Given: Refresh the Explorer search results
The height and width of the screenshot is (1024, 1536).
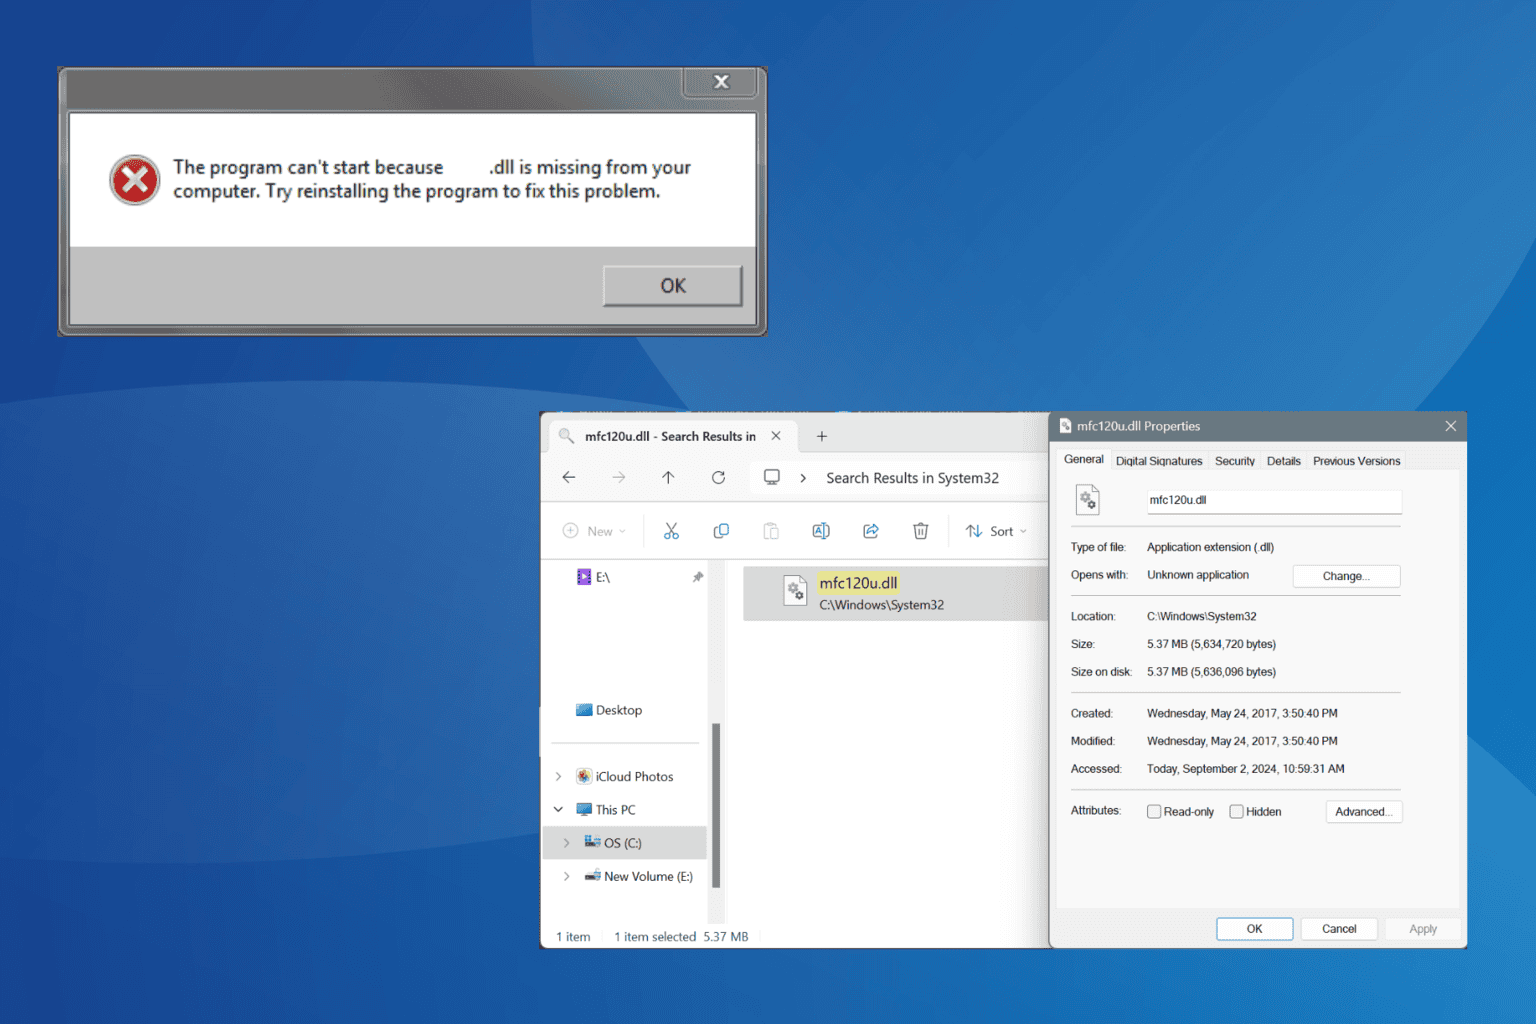Looking at the screenshot, I should [718, 478].
